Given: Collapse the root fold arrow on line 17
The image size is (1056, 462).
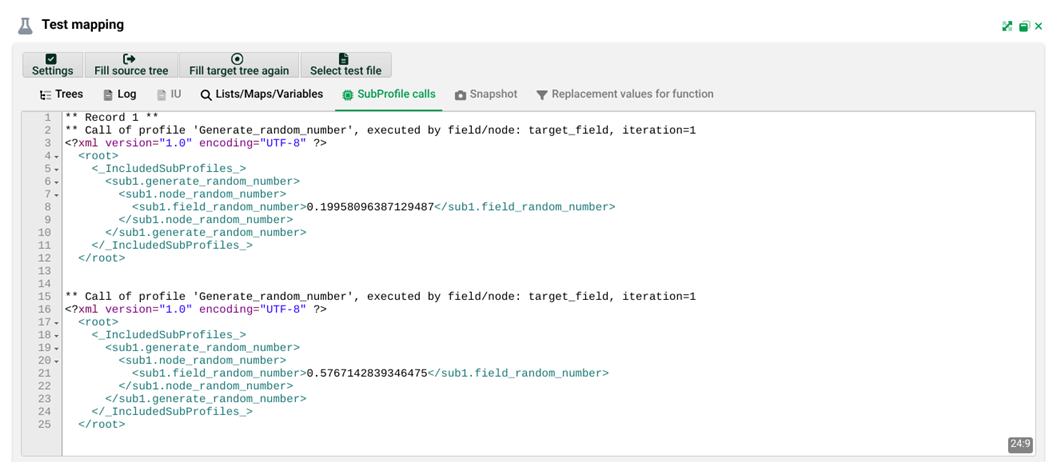Looking at the screenshot, I should click(56, 323).
